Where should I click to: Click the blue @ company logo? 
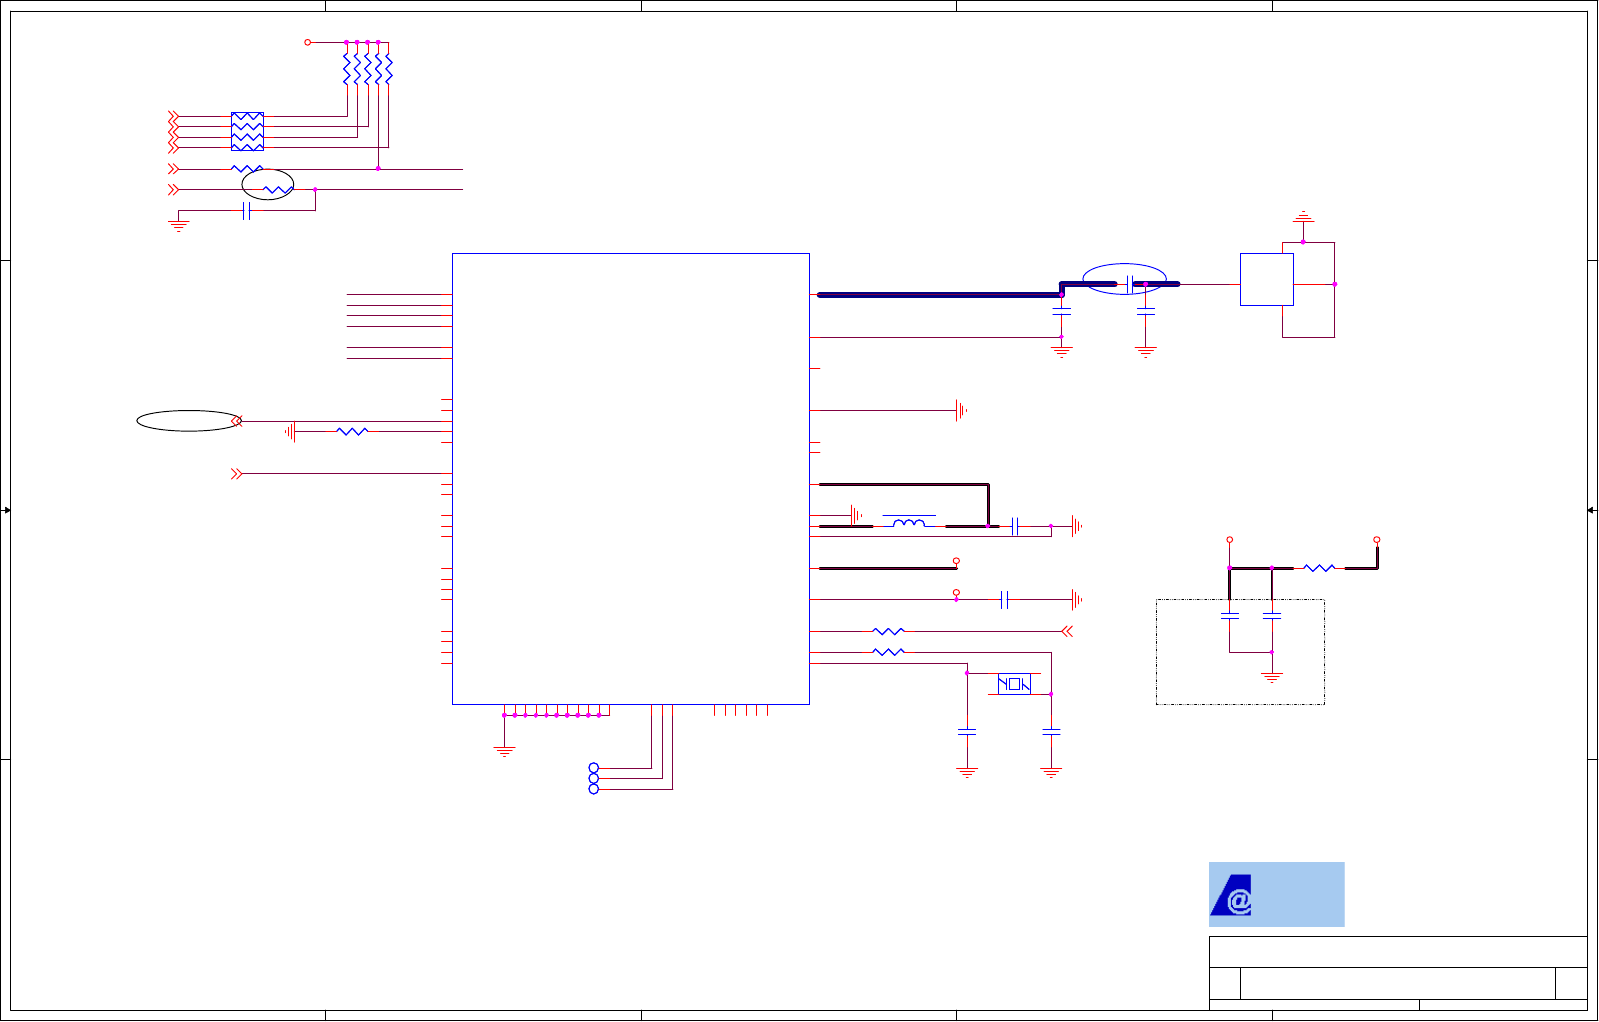pyautogui.click(x=1276, y=894)
